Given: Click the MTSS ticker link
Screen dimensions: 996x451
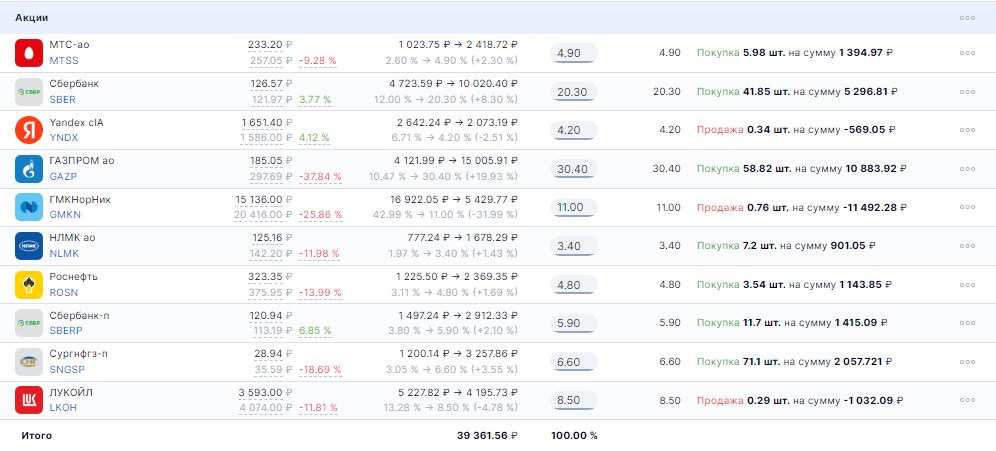Looking at the screenshot, I should coord(63,61).
